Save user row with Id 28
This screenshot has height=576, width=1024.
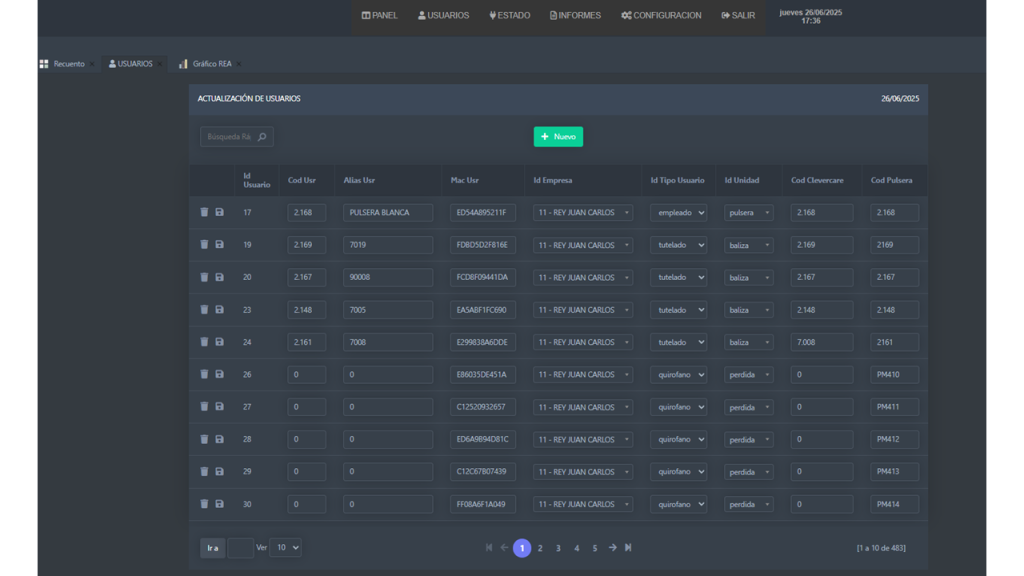tap(219, 439)
